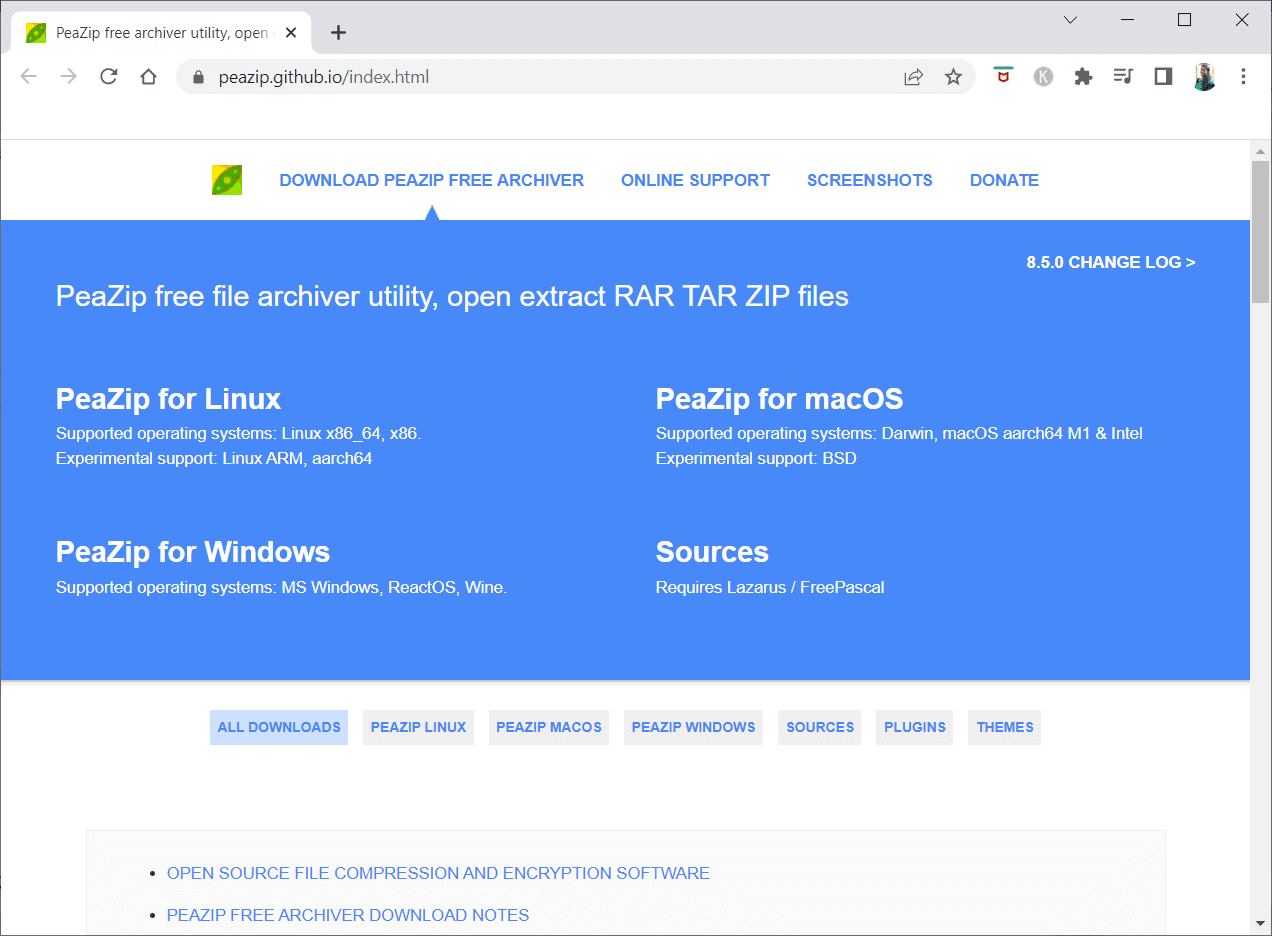Open the Online Support menu item
This screenshot has height=936, width=1272.
click(x=695, y=180)
